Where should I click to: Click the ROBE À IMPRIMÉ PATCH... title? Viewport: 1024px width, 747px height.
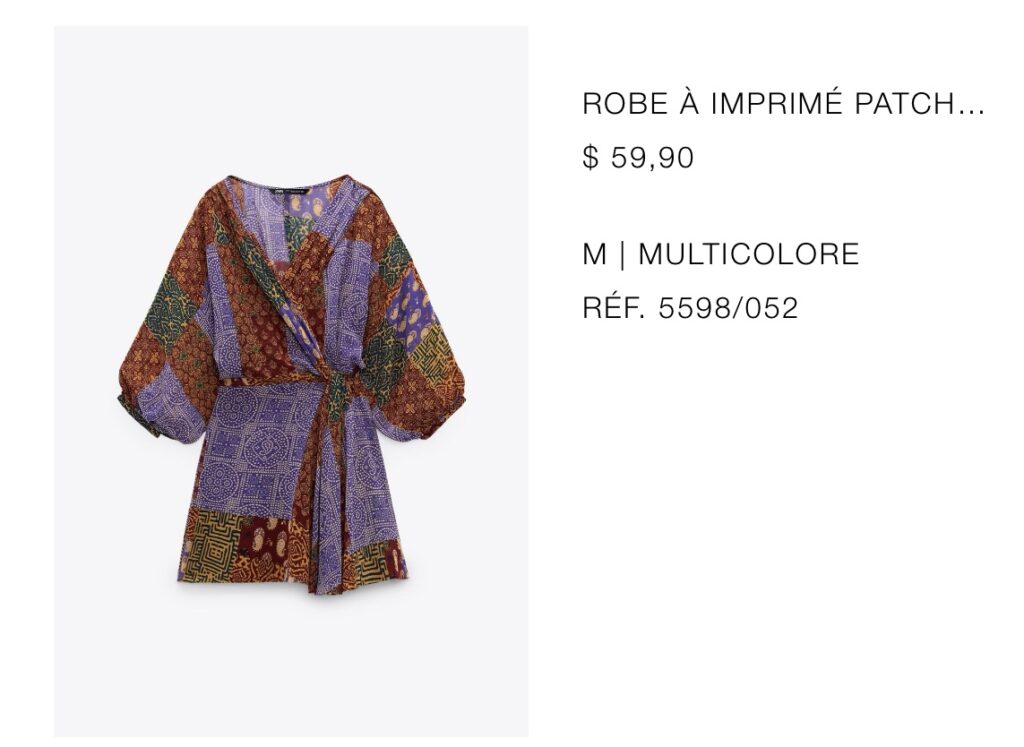coord(783,104)
